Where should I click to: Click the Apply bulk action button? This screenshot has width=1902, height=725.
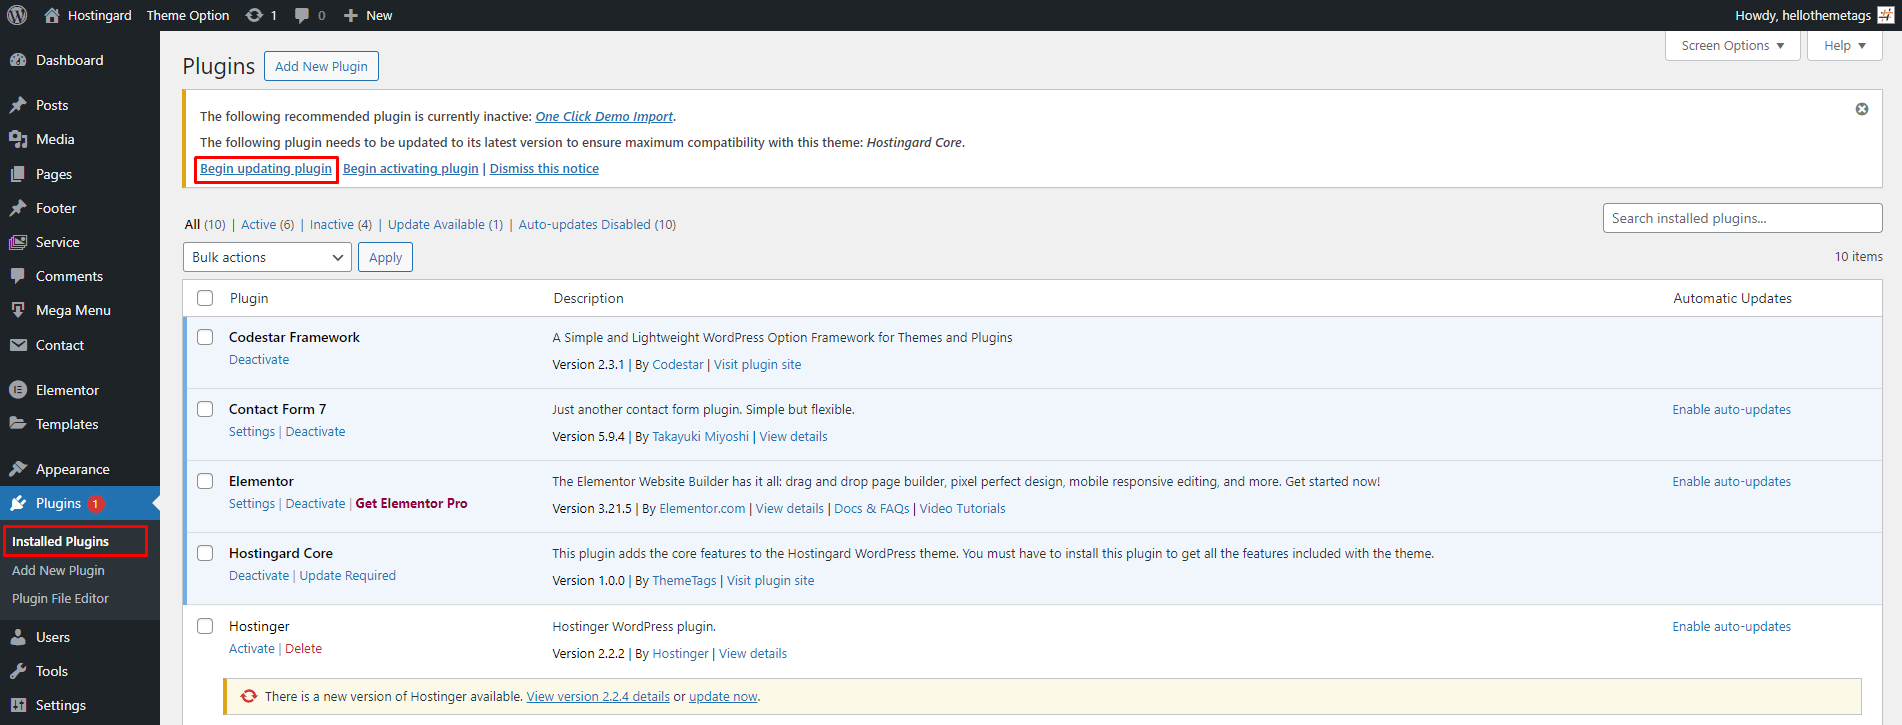[385, 257]
